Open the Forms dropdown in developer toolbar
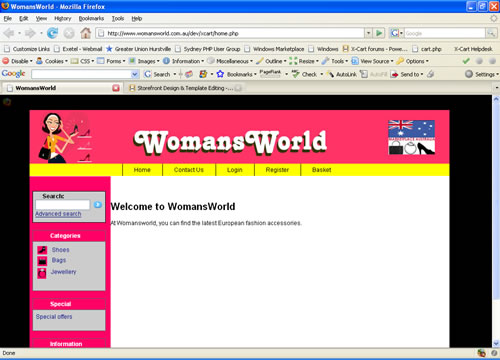 pyautogui.click(x=111, y=61)
